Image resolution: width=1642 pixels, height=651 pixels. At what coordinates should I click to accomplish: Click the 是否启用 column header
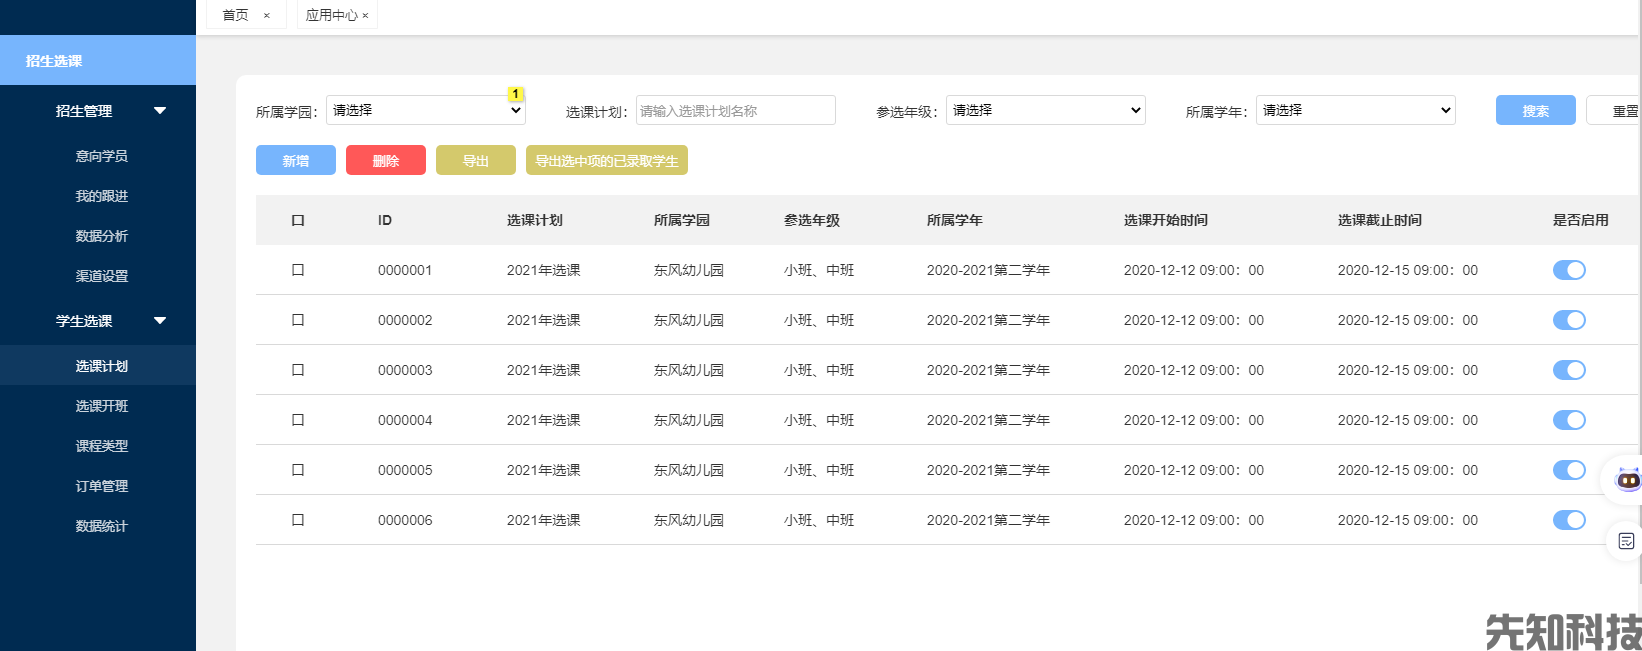pos(1581,220)
